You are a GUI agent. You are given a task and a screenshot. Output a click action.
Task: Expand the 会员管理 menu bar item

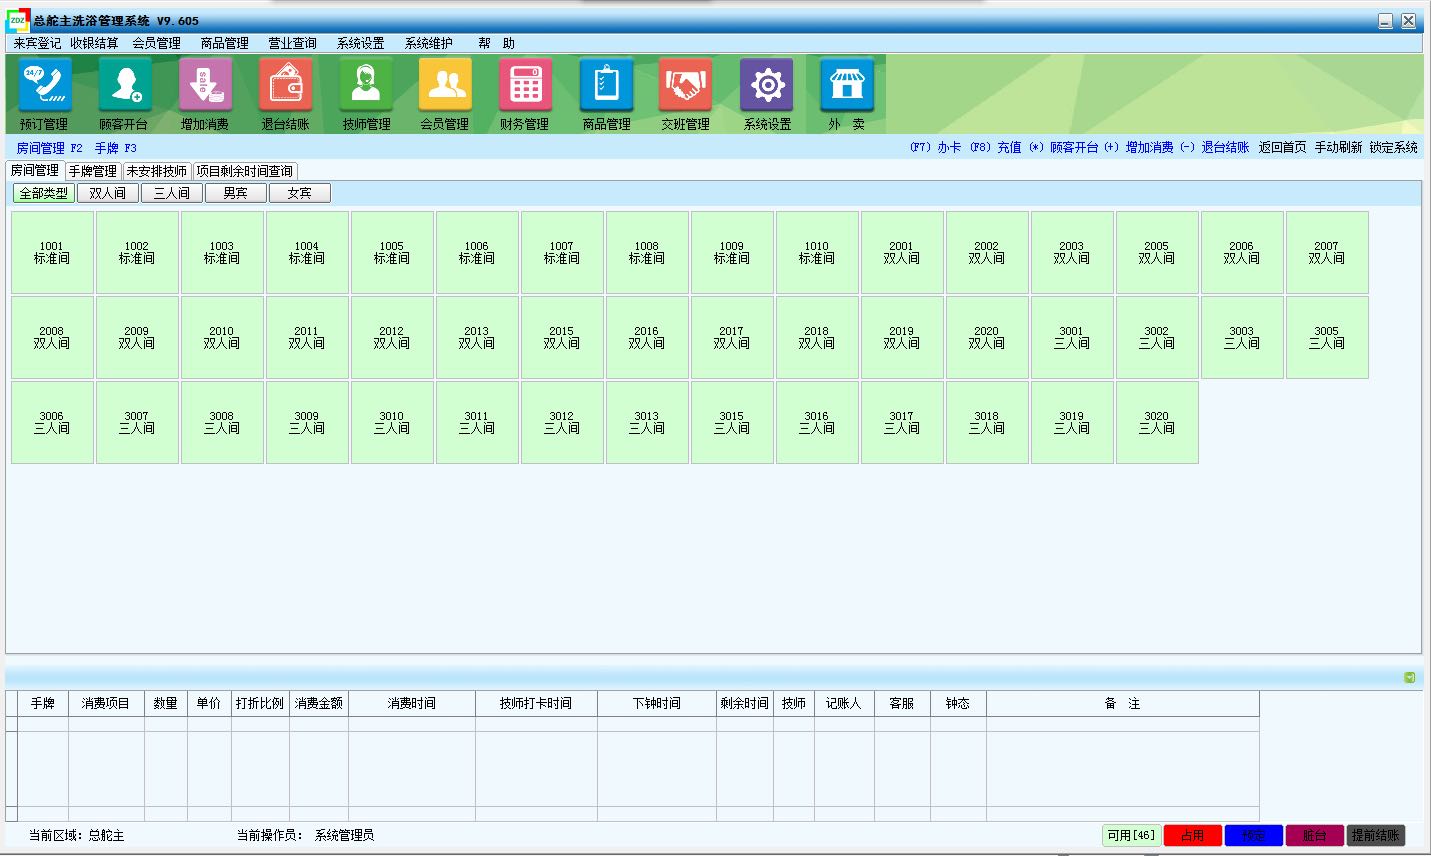point(157,43)
